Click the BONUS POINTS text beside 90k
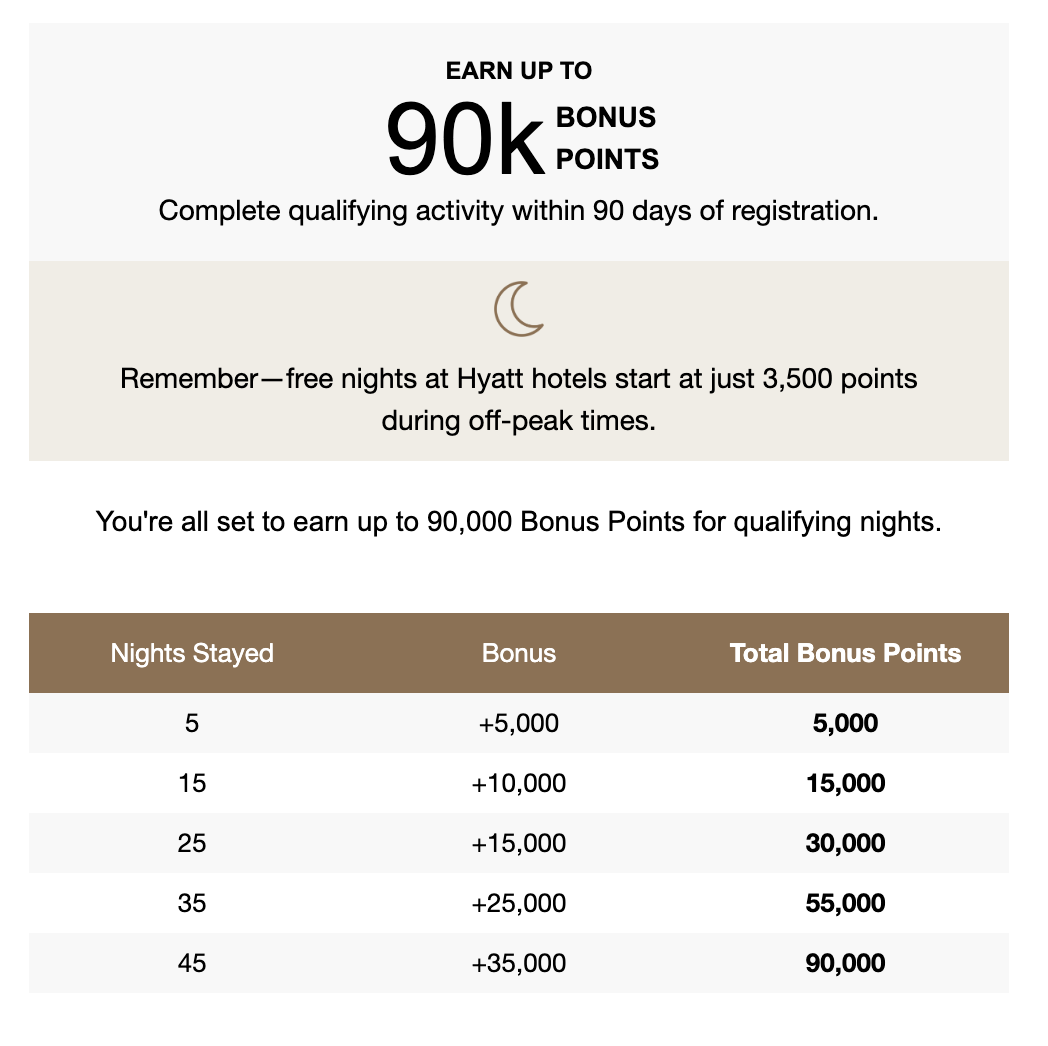This screenshot has width=1048, height=1046. click(x=607, y=138)
